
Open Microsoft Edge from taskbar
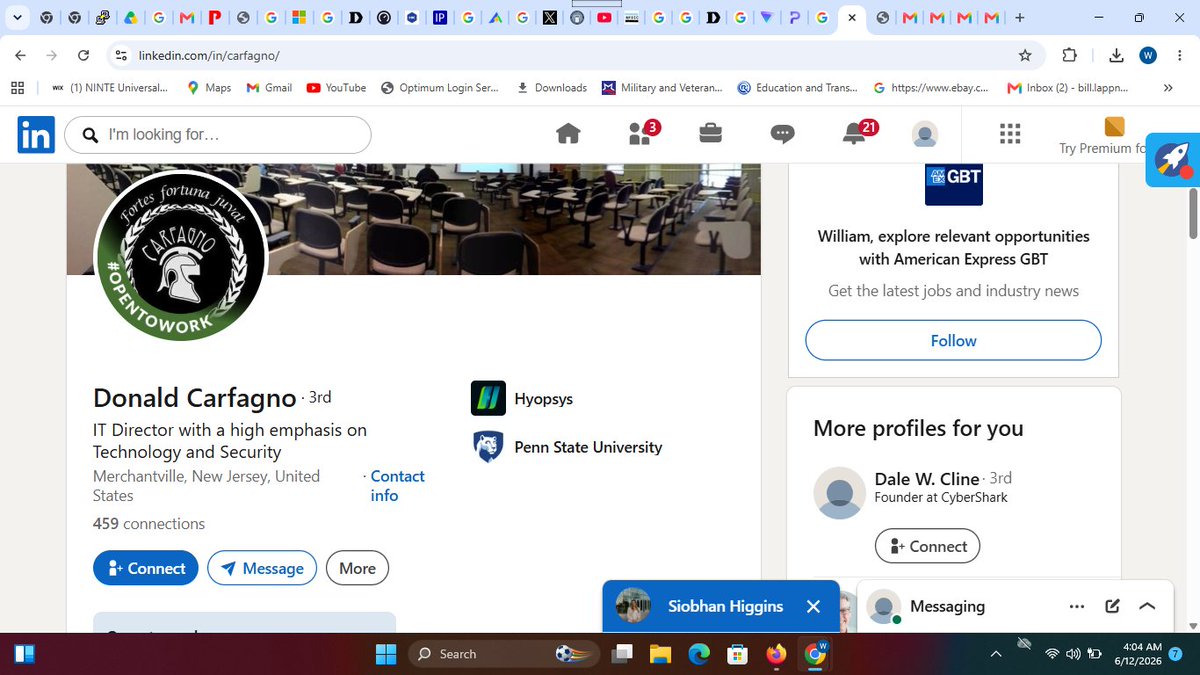[699, 654]
